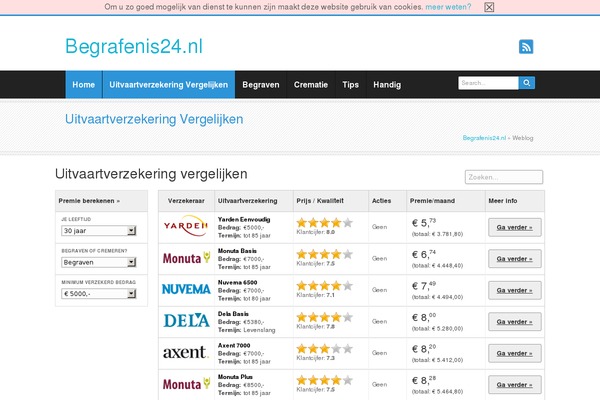The image size is (600, 400).
Task: Go to Home in navigation bar
Action: [83, 85]
